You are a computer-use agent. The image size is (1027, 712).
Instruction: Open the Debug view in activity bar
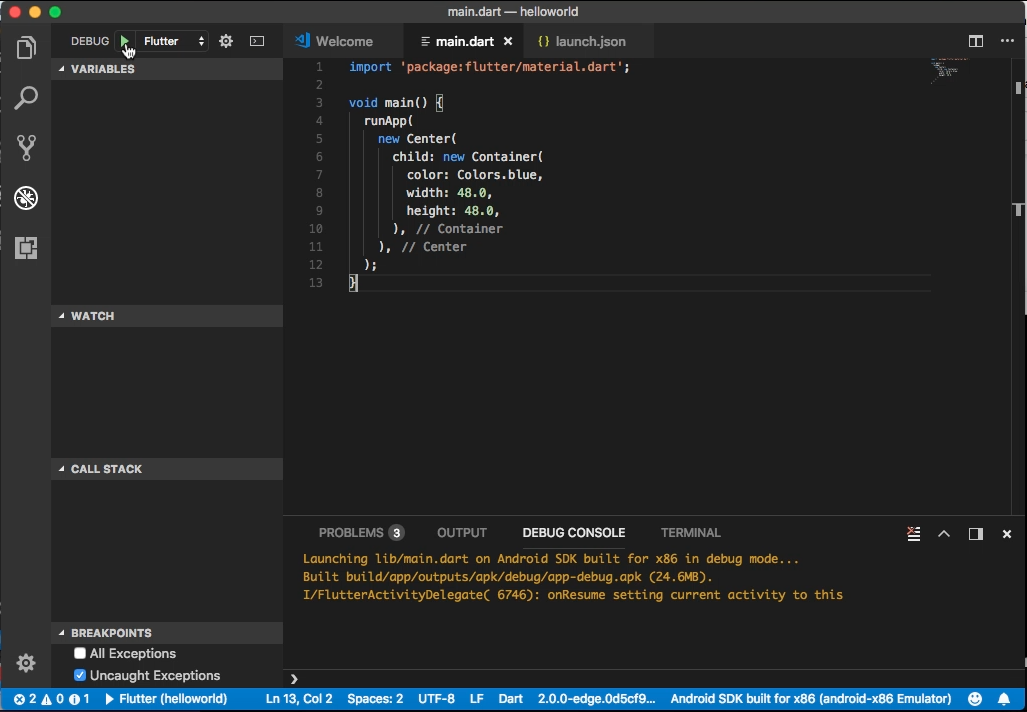[26, 198]
